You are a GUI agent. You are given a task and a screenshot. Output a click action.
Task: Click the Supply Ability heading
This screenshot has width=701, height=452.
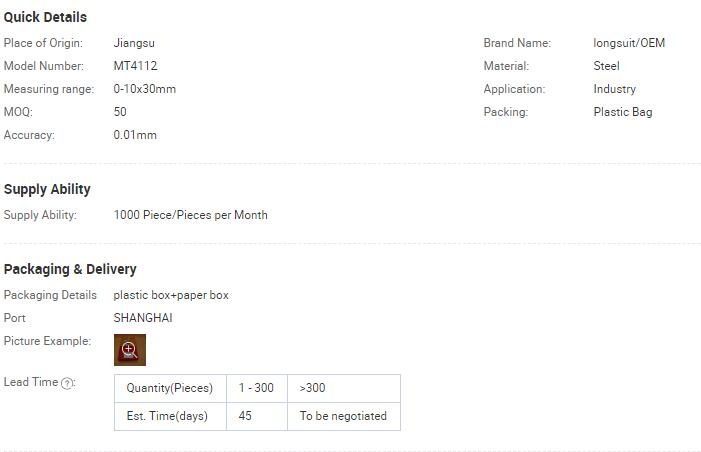pos(47,189)
